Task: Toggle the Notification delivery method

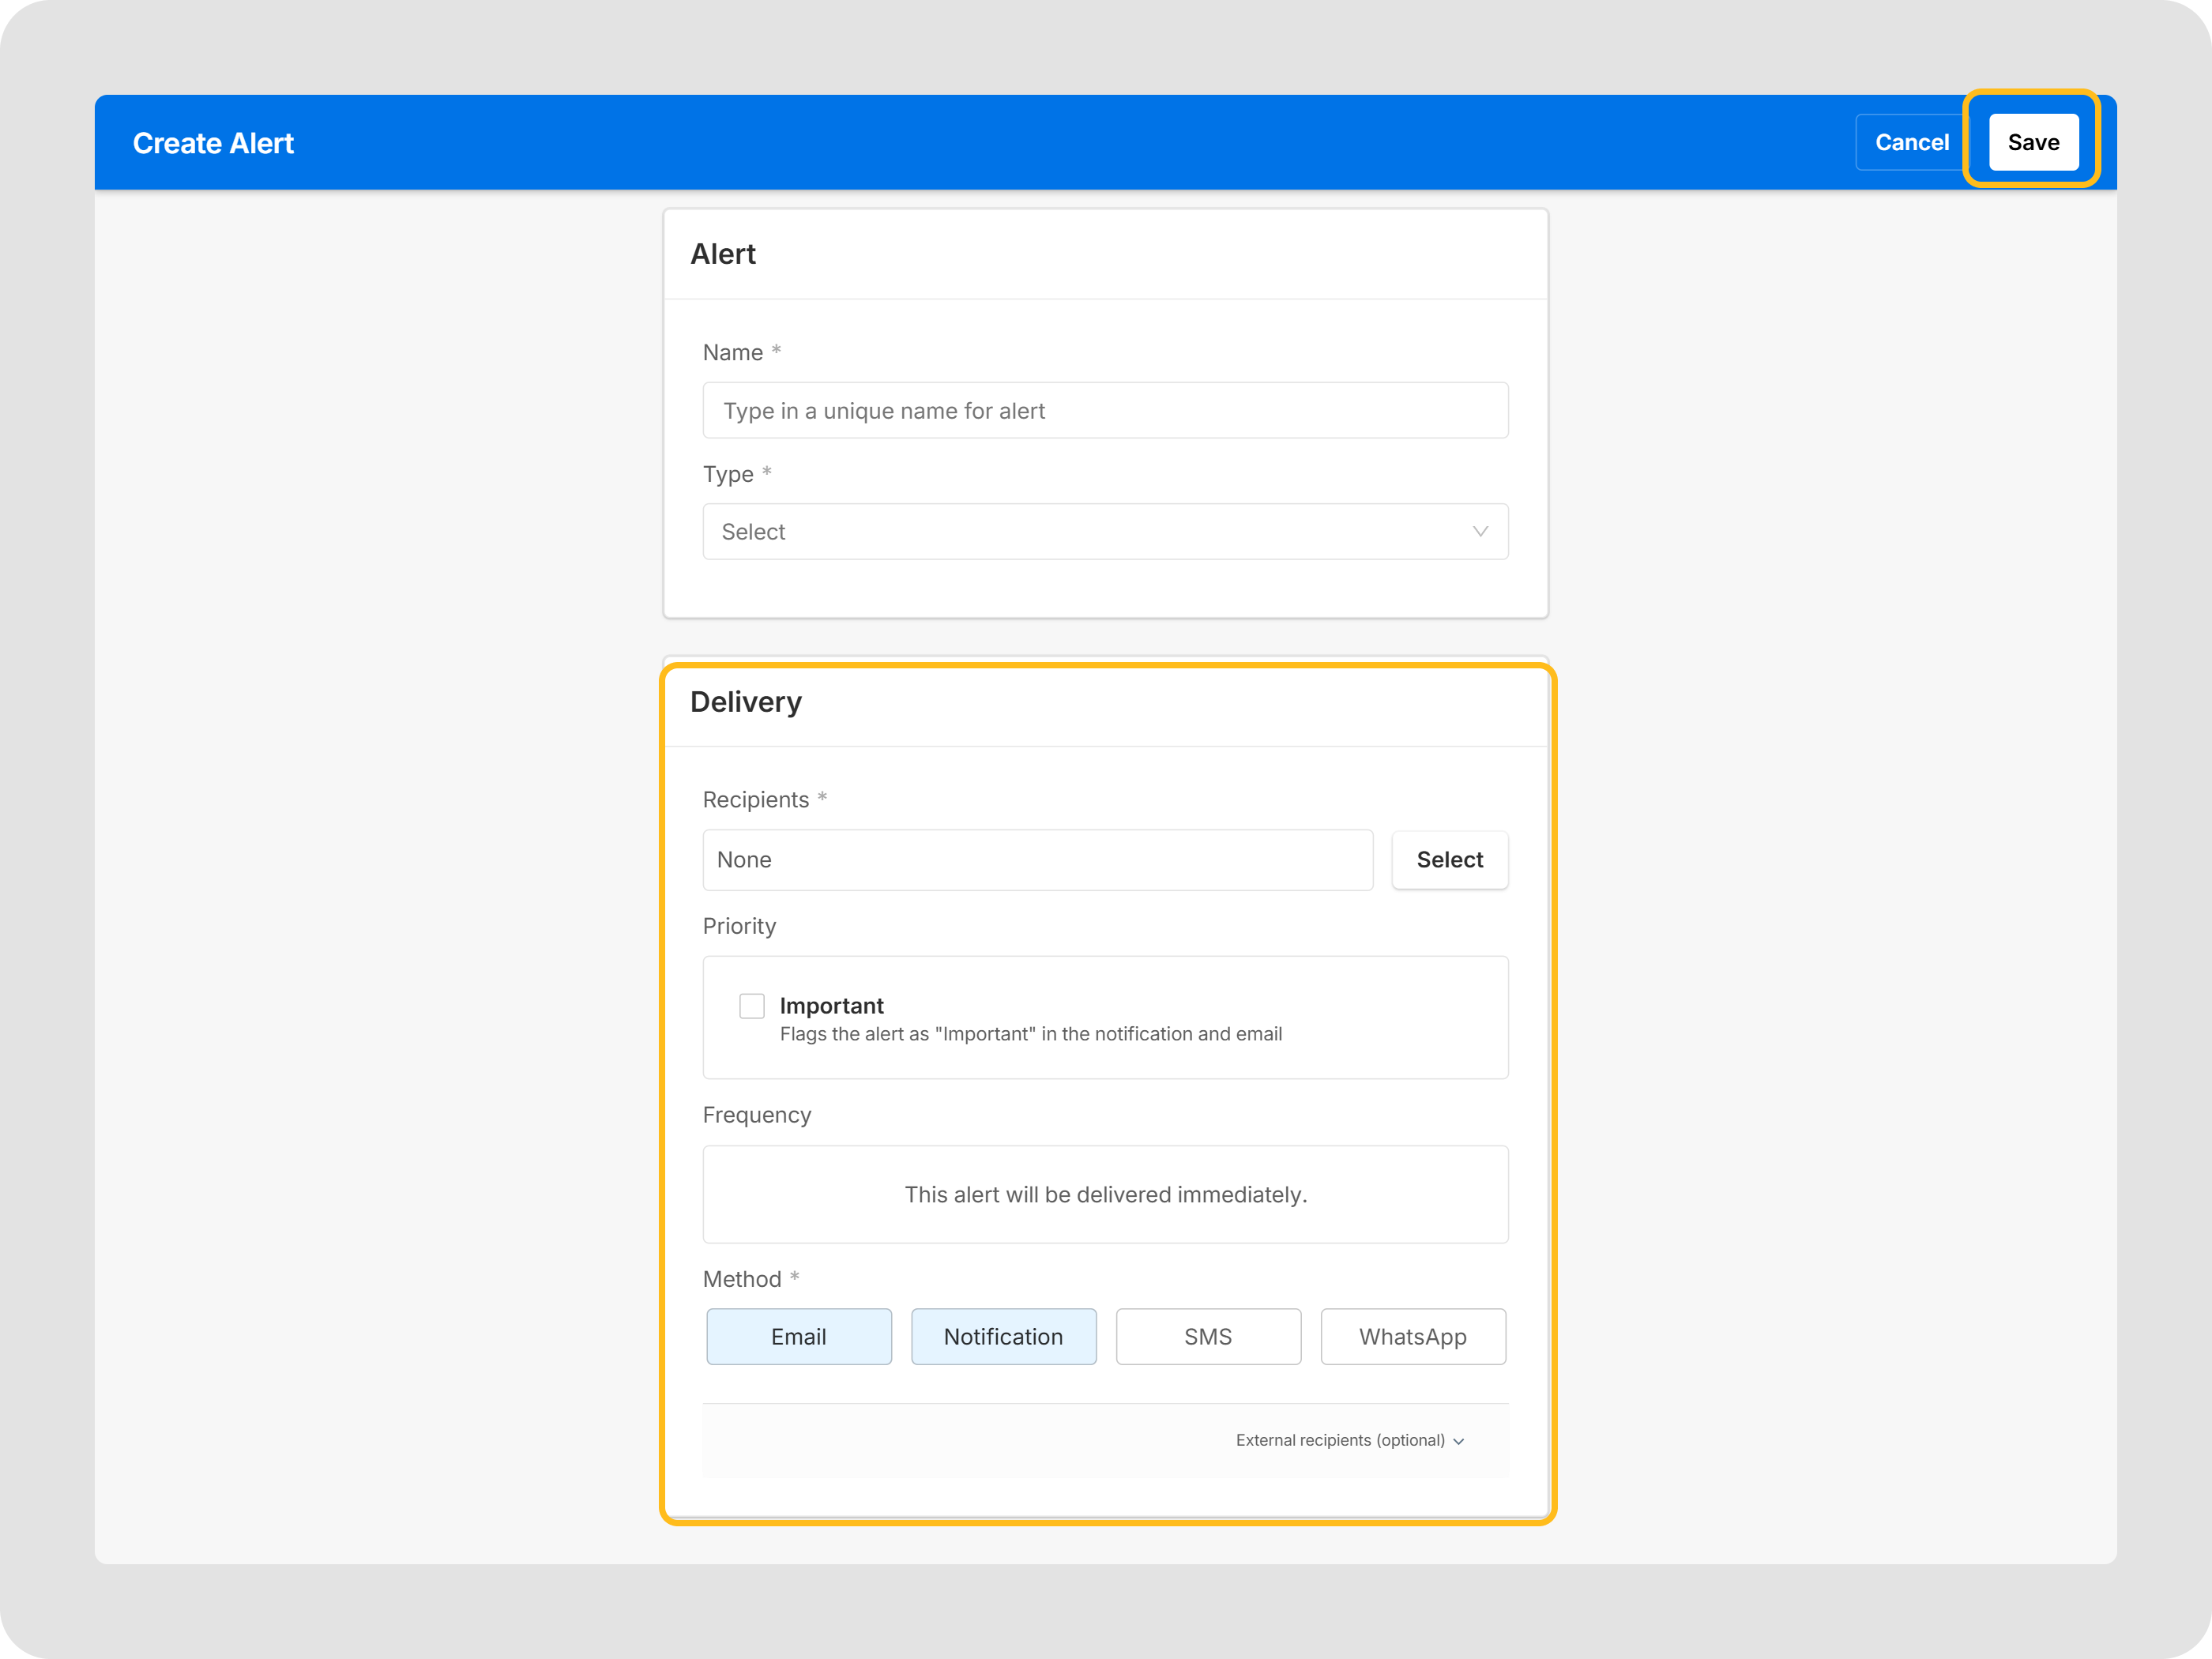Action: pyautogui.click(x=1003, y=1336)
